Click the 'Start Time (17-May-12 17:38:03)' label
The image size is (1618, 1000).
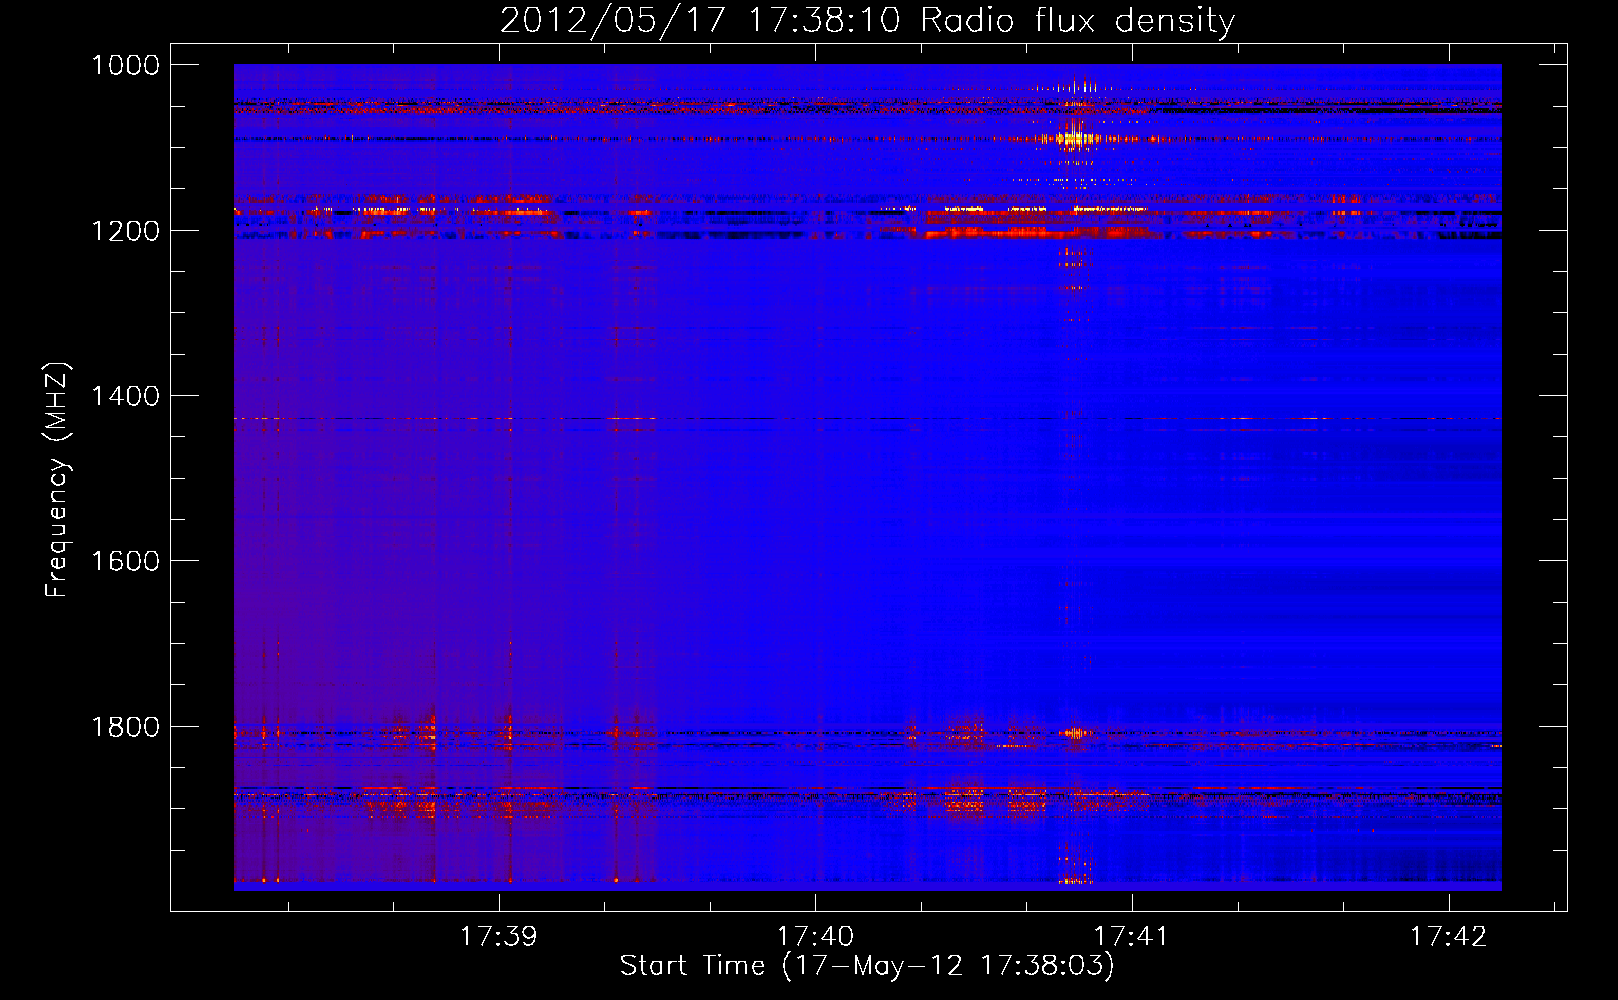867,965
